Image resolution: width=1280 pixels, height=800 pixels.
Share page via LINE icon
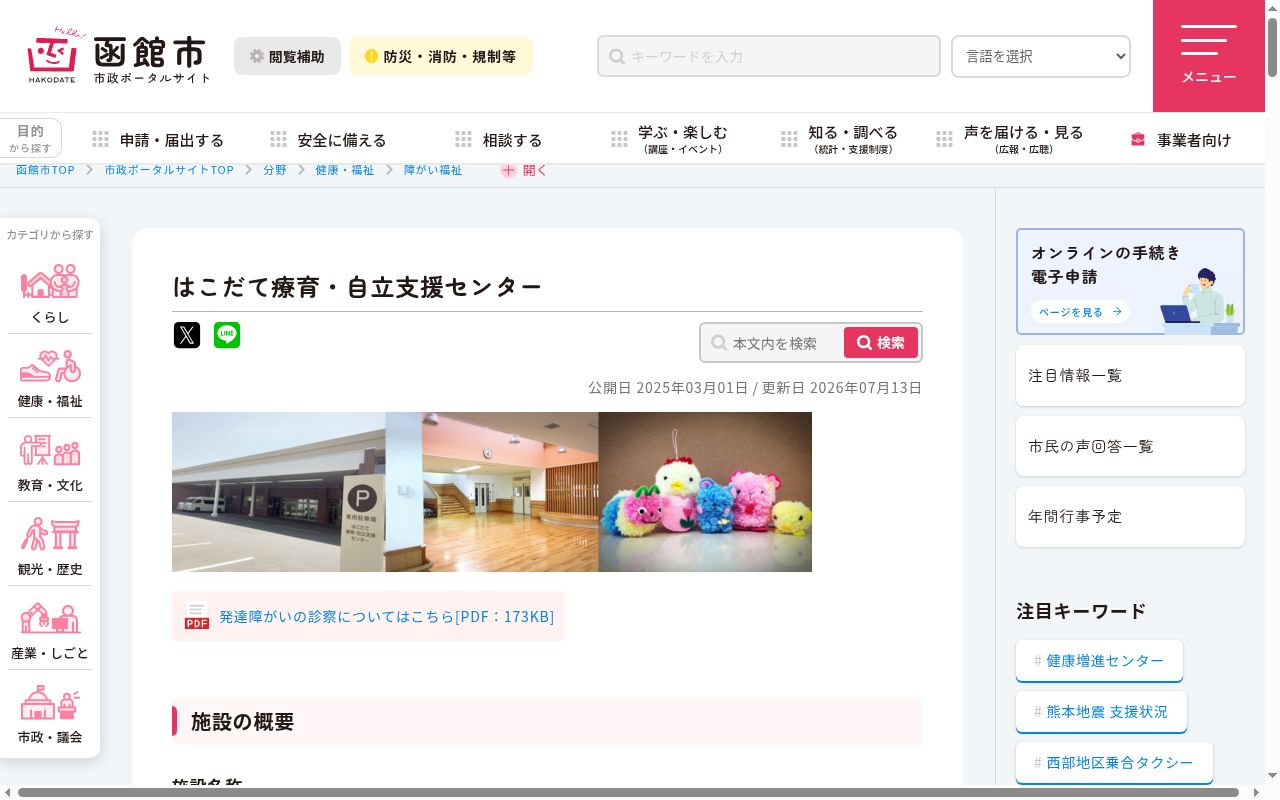click(x=227, y=335)
